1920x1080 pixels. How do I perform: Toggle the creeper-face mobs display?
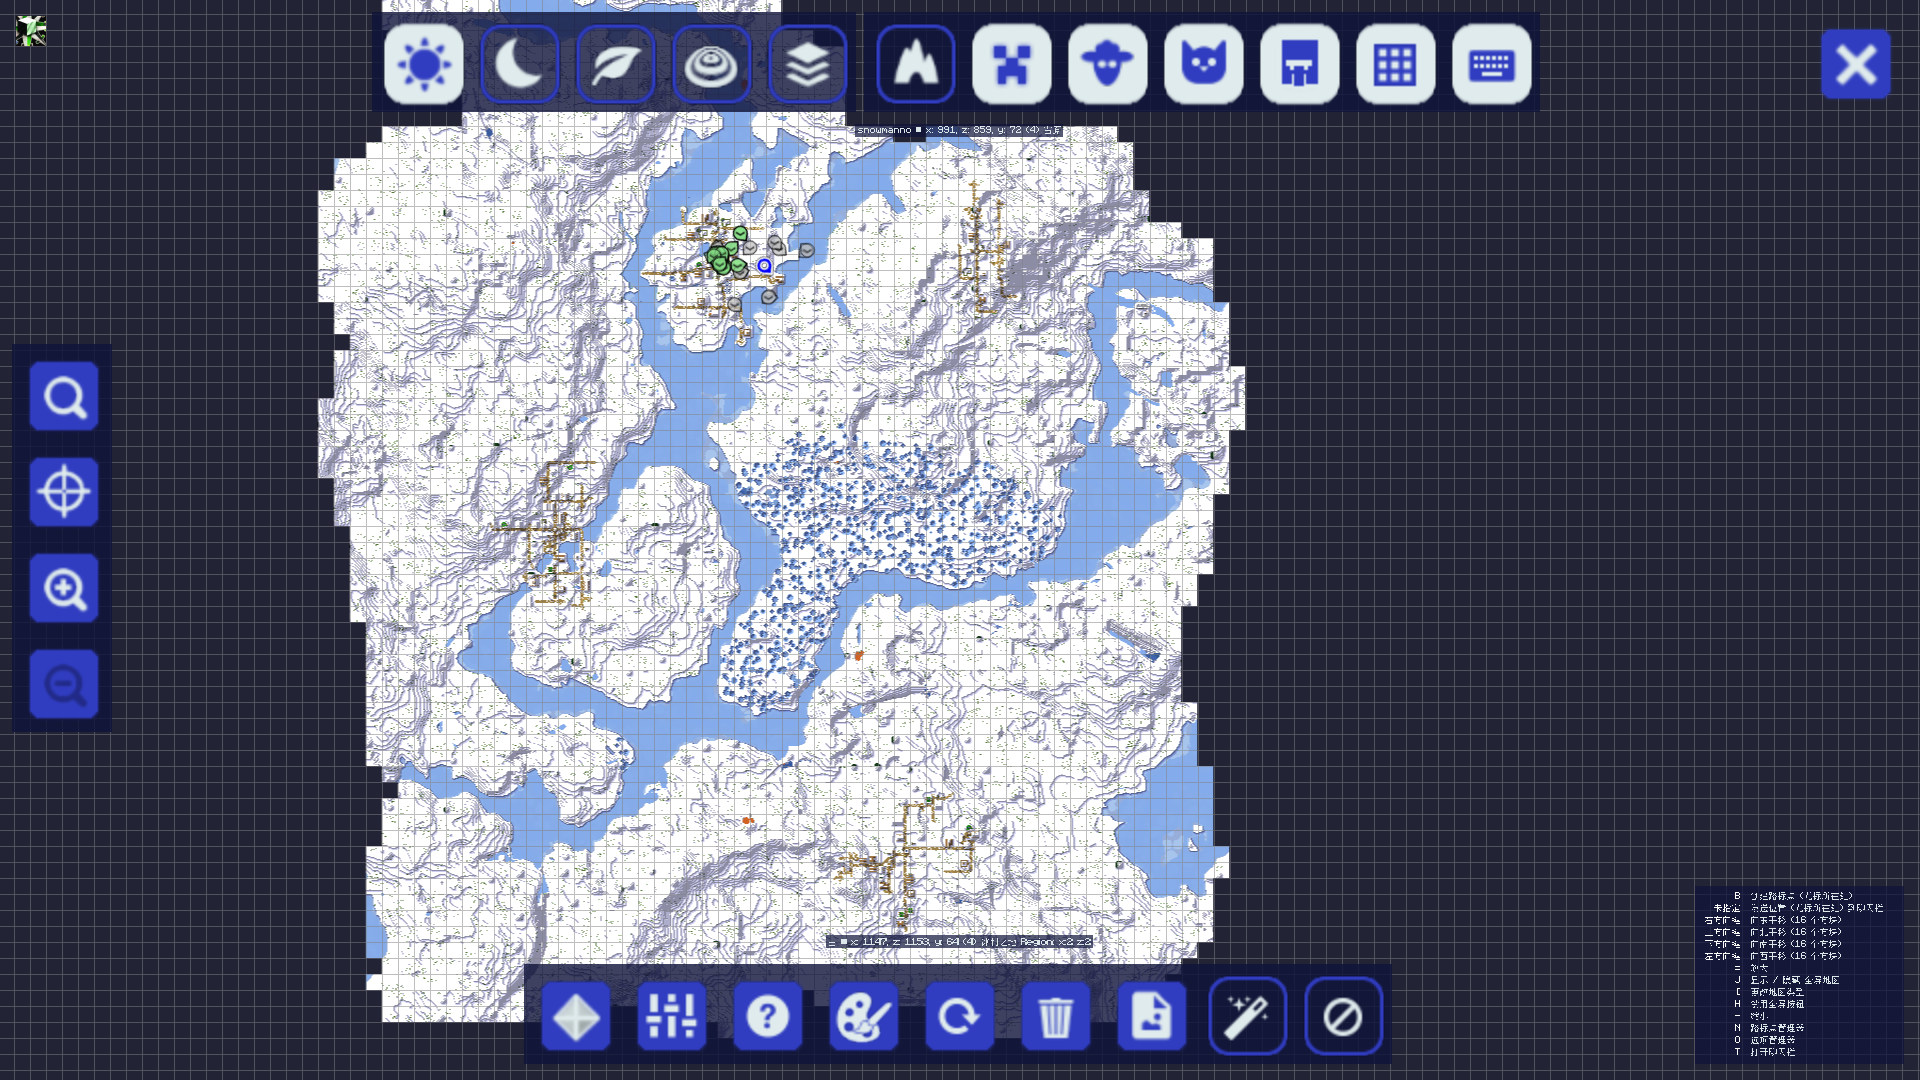(1011, 65)
